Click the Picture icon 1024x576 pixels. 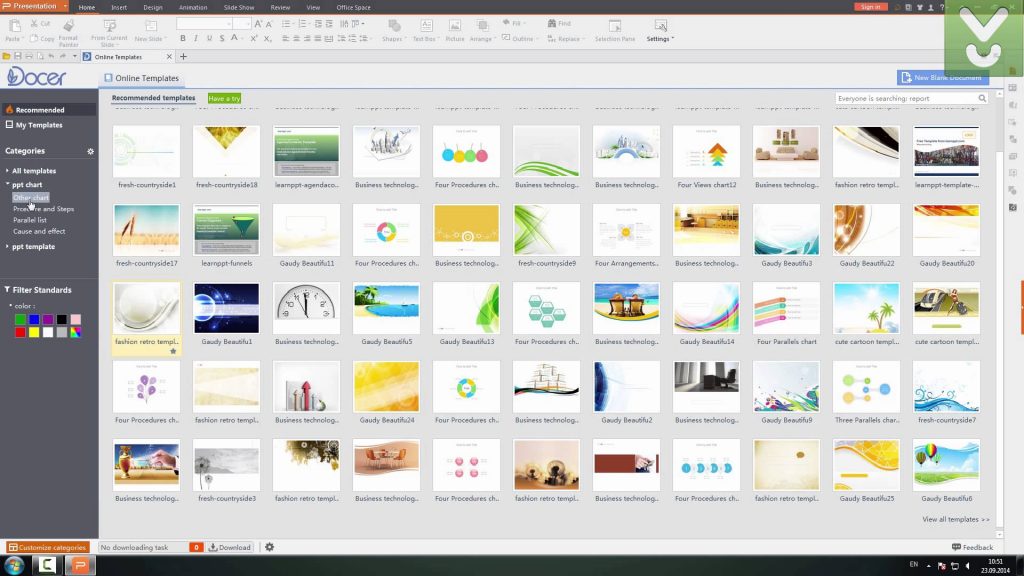point(455,25)
